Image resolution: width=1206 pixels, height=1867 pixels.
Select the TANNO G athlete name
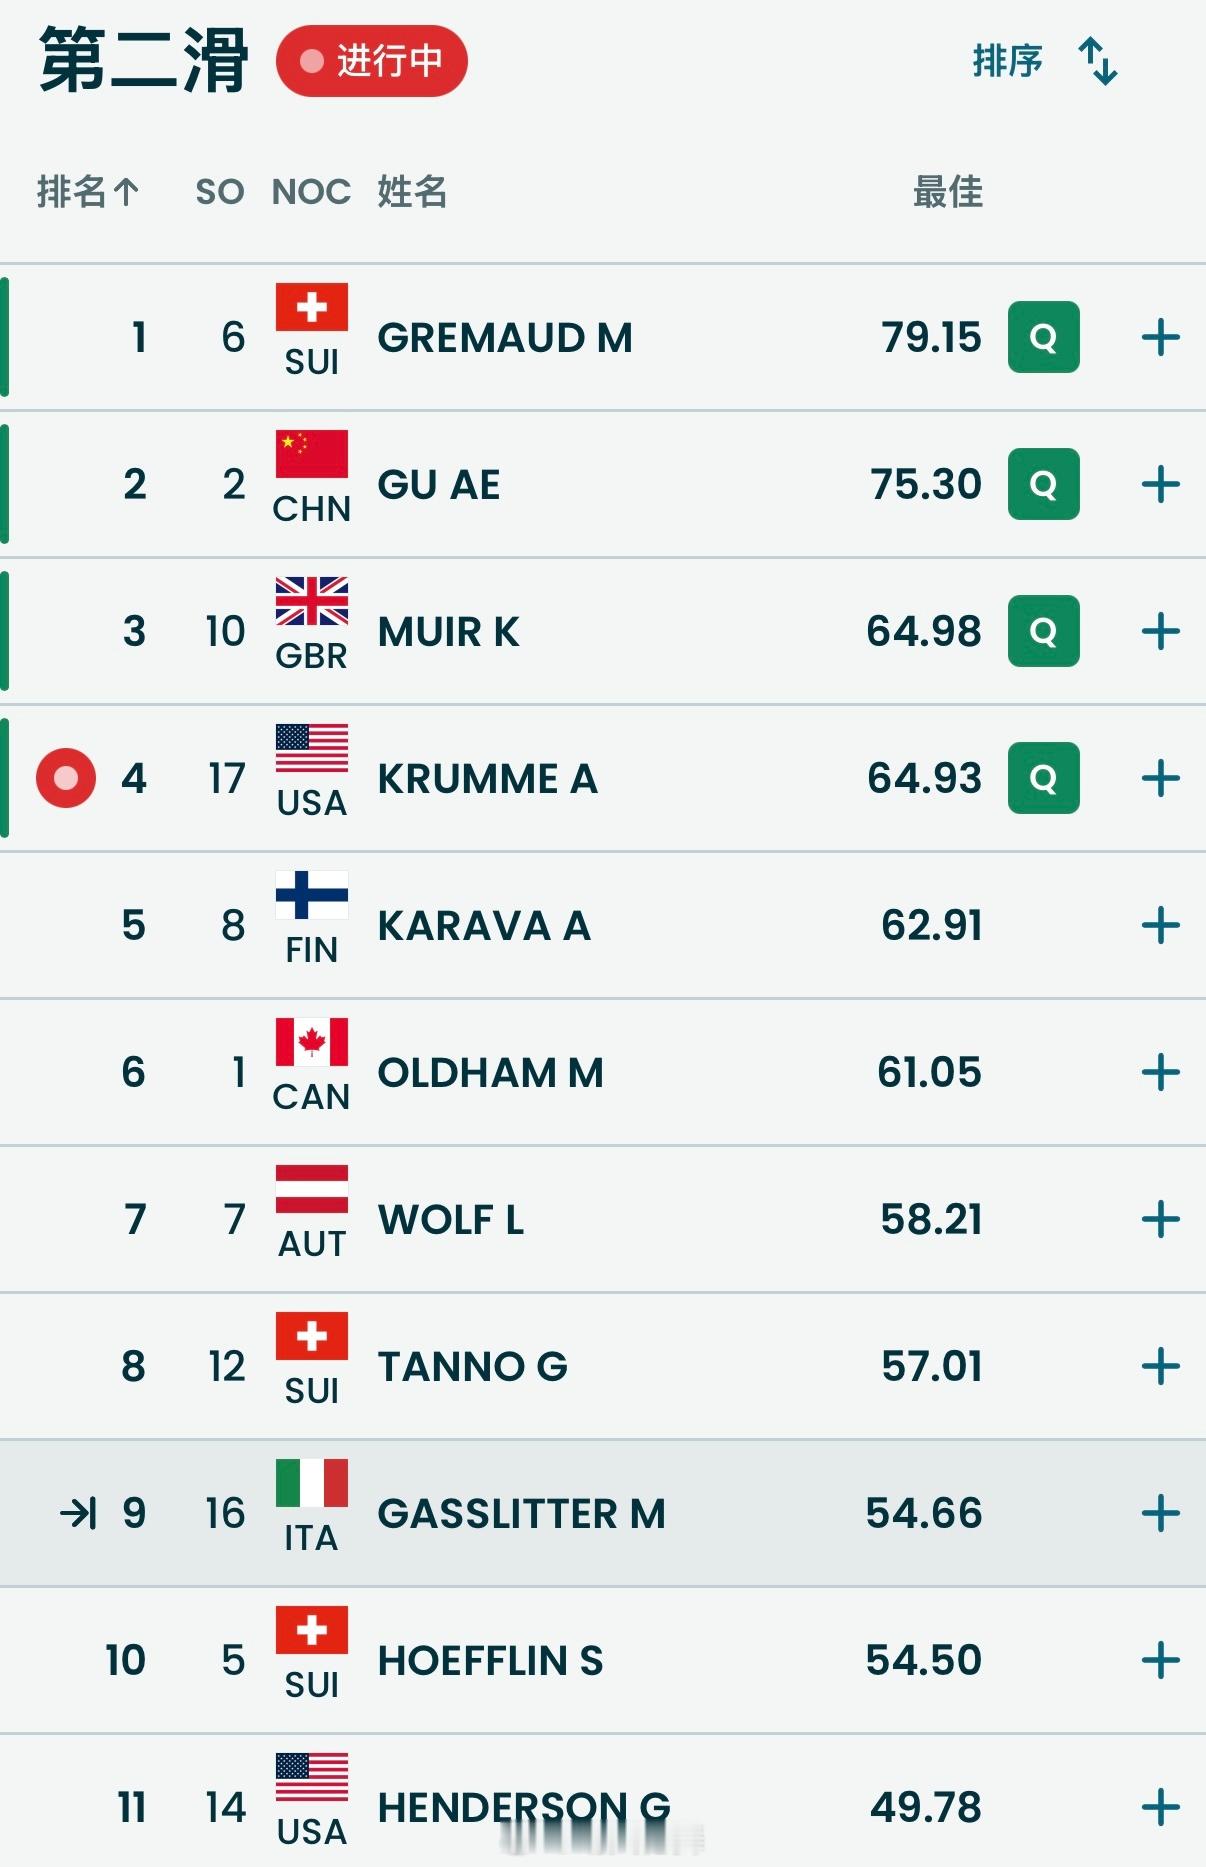click(x=472, y=1366)
